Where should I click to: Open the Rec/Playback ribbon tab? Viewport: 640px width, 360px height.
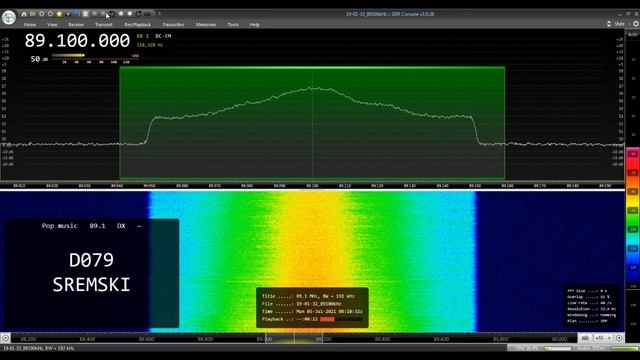click(x=138, y=25)
